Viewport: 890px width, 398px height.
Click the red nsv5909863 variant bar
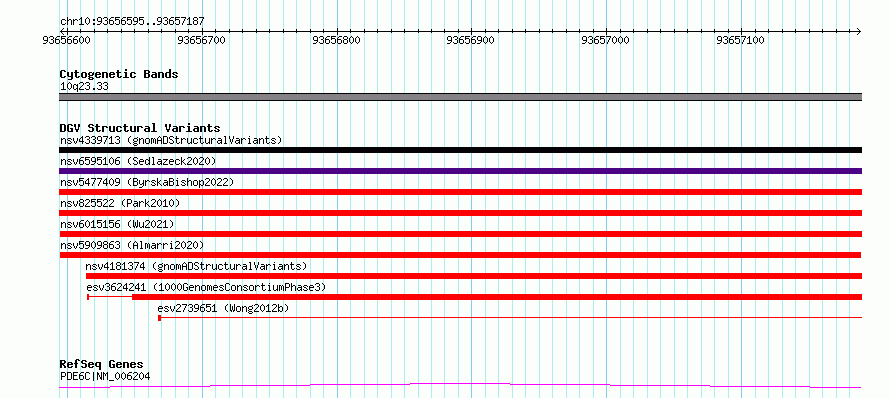460,255
